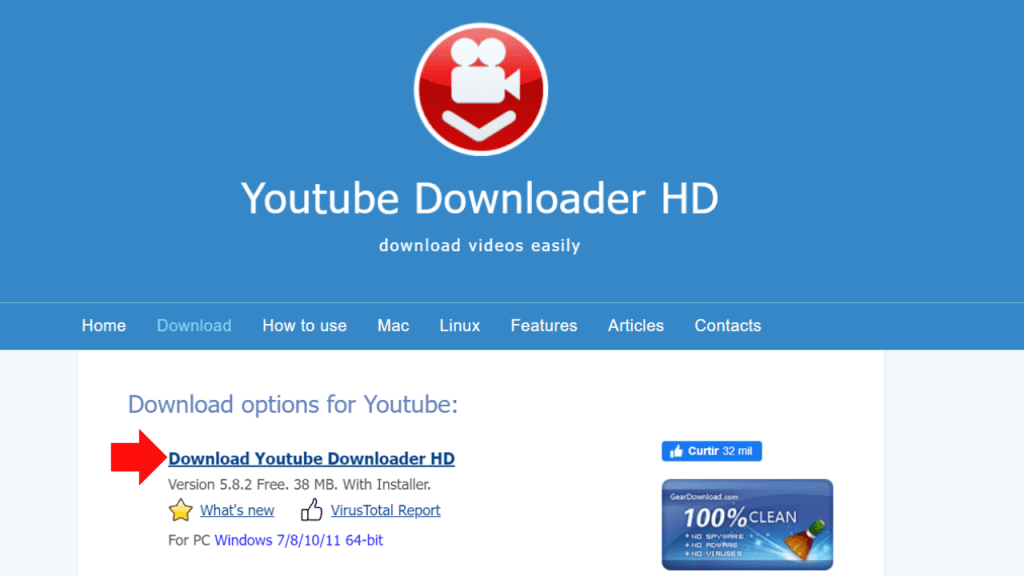Click the Youtube Downloader HD camera logo
The width and height of the screenshot is (1024, 576).
[x=480, y=88]
